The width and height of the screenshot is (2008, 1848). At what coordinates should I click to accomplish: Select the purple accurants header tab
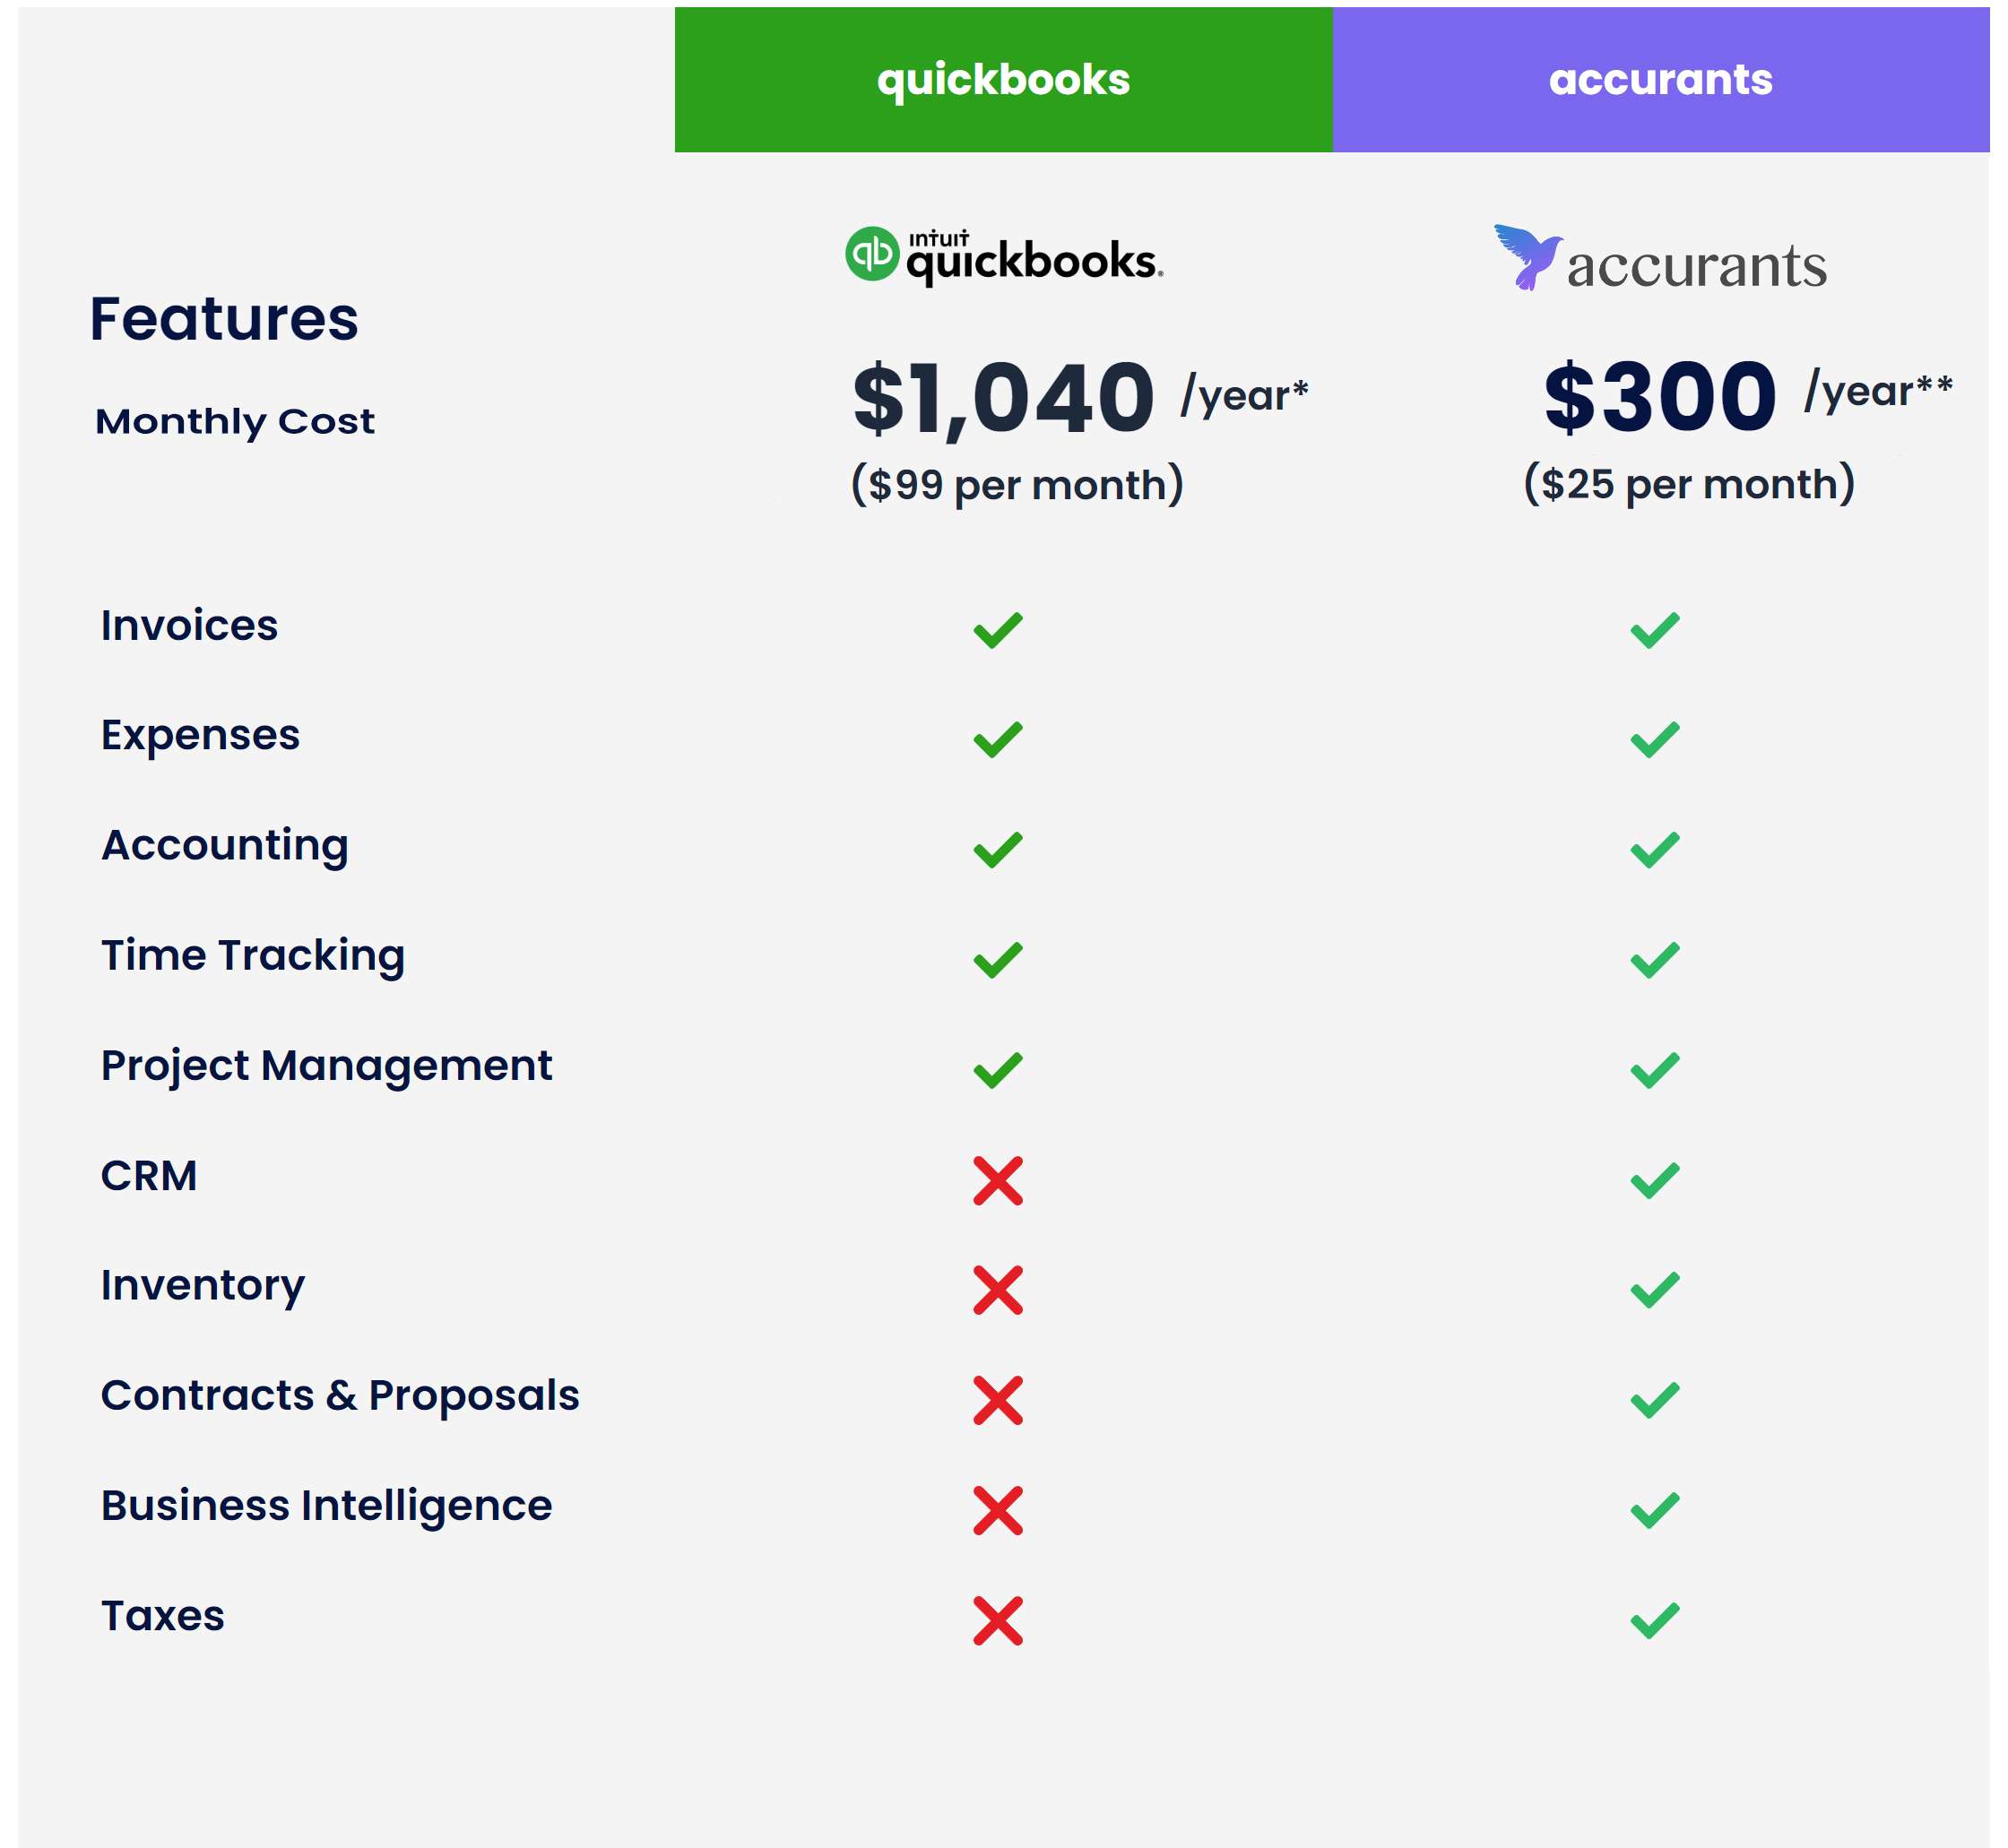click(1660, 80)
